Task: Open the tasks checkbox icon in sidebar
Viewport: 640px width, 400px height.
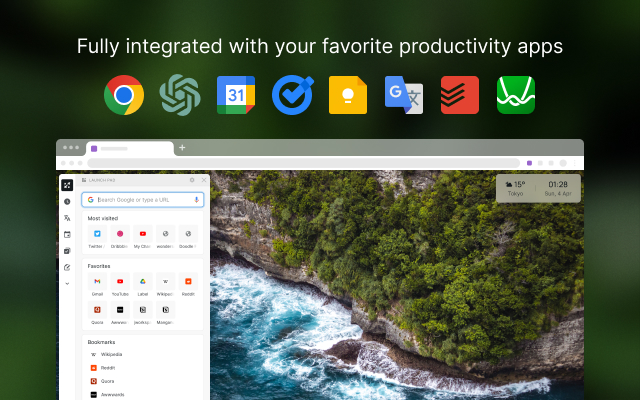Action: [67, 251]
